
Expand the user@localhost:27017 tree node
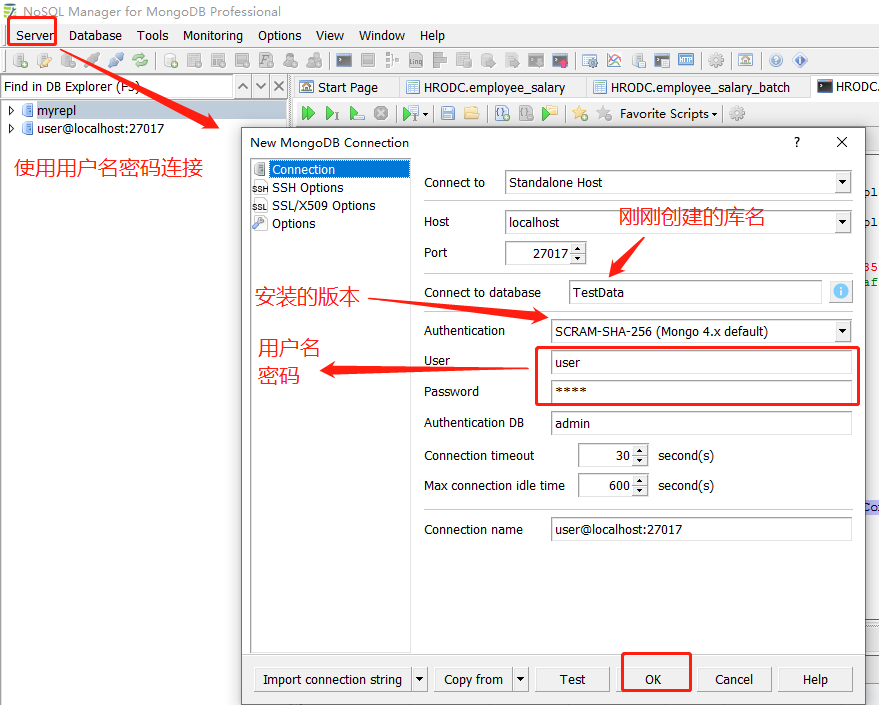tap(11, 128)
